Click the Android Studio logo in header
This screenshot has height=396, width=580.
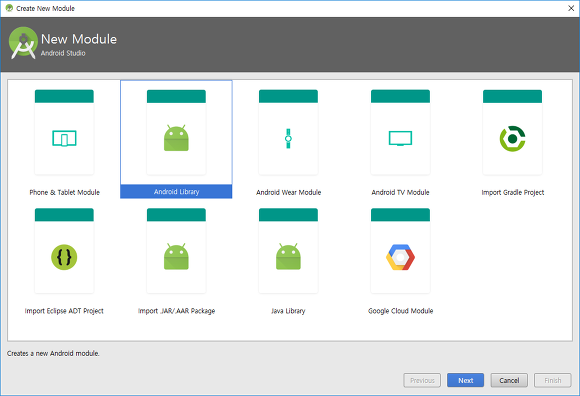pos(23,43)
